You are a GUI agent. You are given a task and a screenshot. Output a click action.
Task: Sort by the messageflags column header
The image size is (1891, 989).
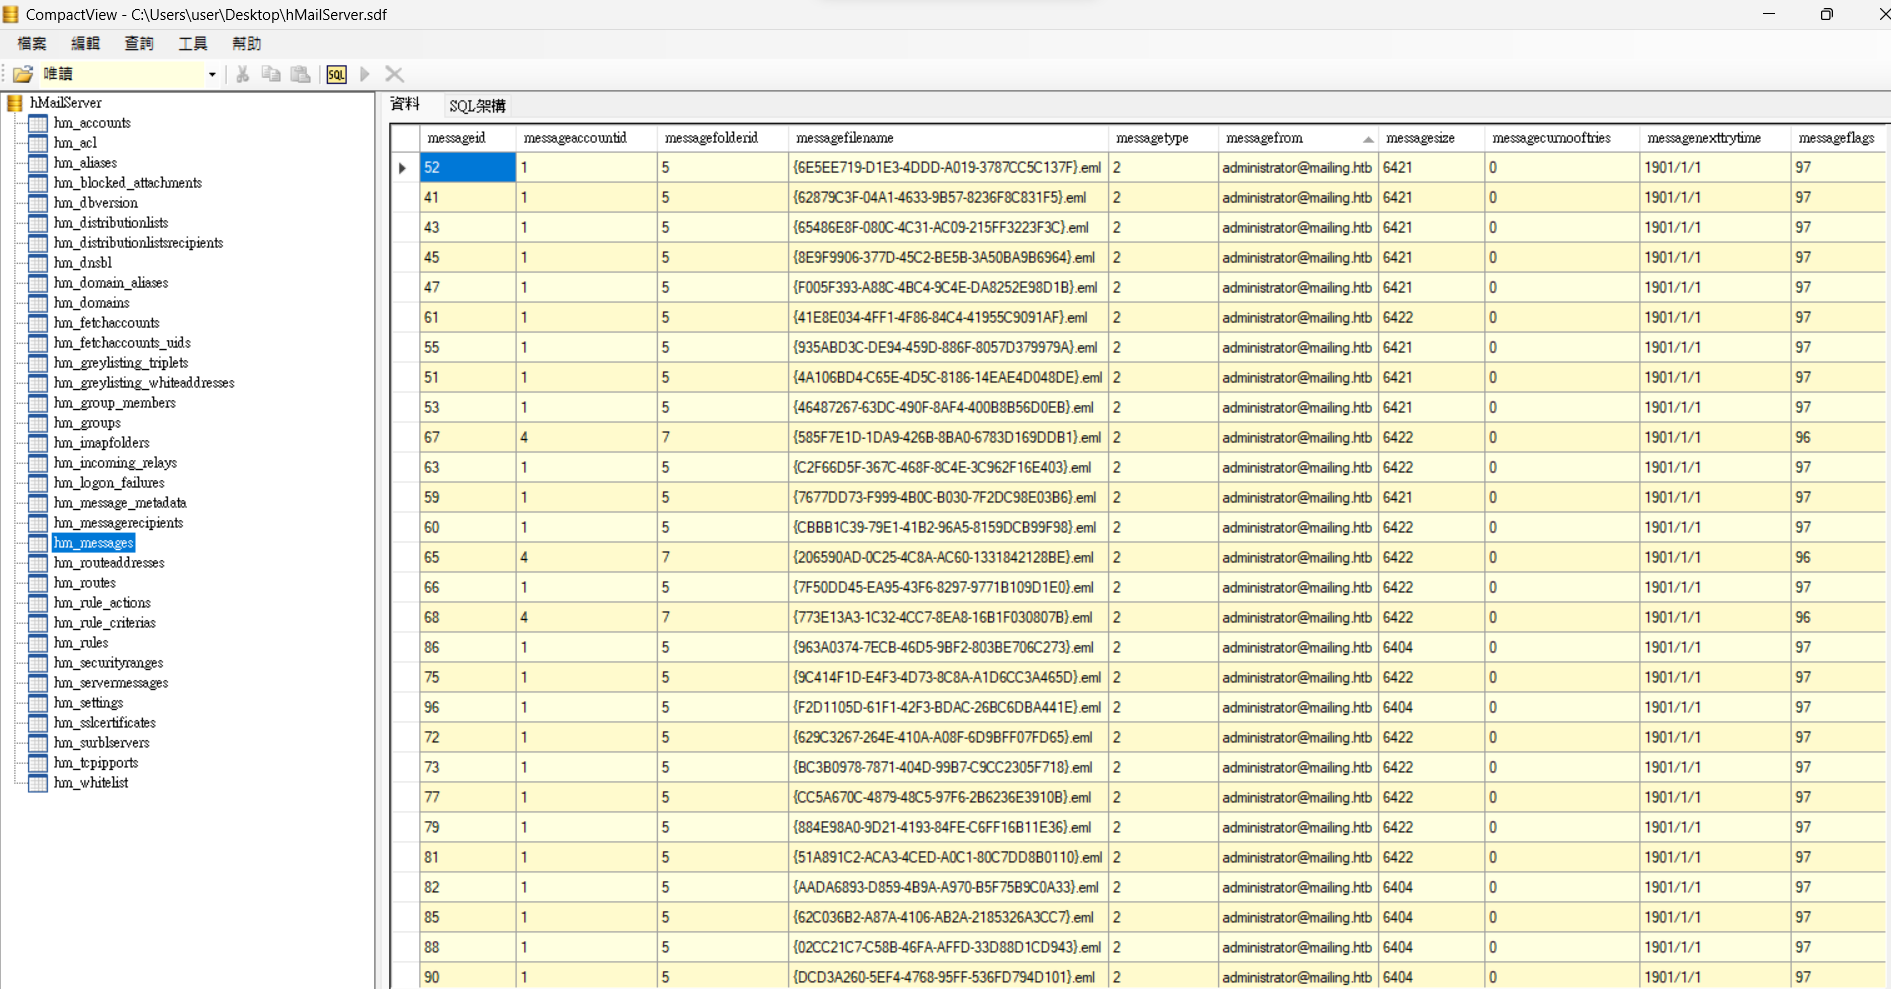click(1838, 138)
